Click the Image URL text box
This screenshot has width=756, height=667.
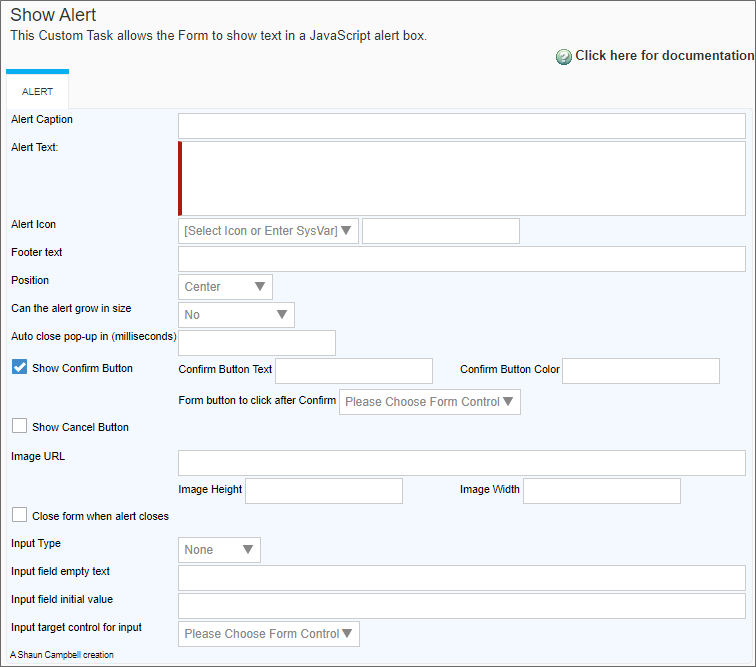tap(462, 463)
